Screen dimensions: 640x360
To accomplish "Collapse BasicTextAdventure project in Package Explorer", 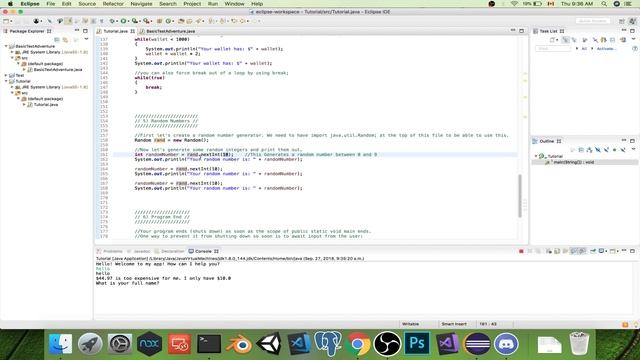I will (x=6, y=46).
